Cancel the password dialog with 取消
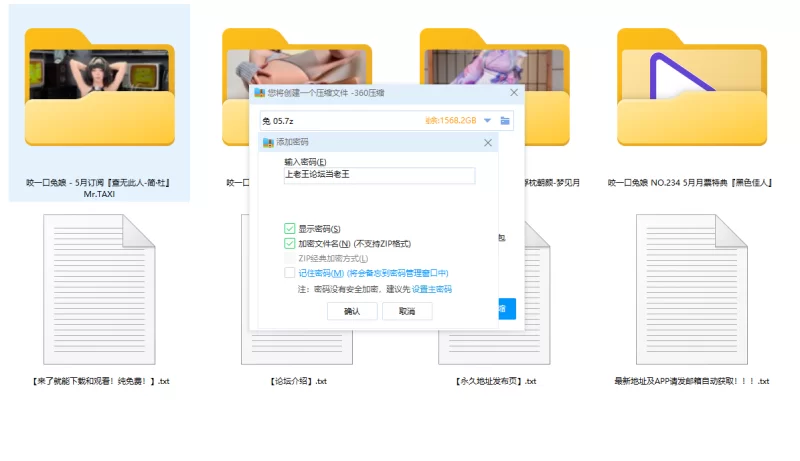The image size is (800, 461). click(x=407, y=311)
